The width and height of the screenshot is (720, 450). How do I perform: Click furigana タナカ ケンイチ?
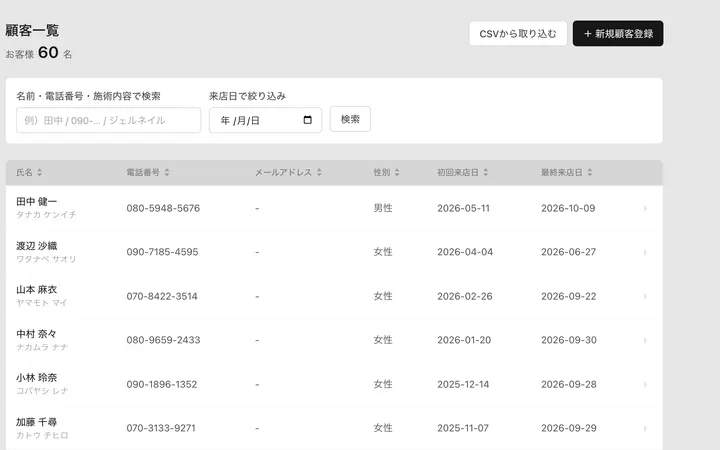46,214
